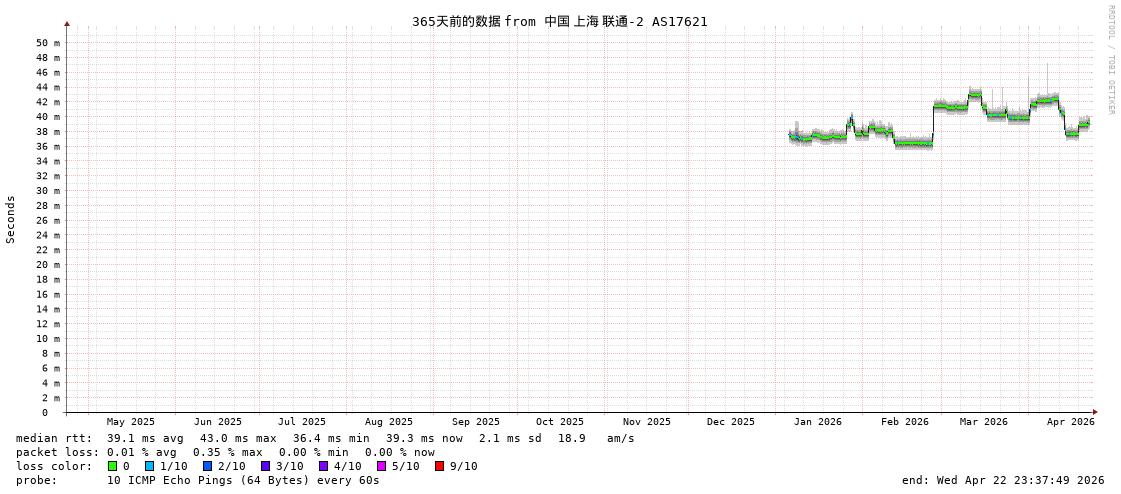This screenshot has width=1121, height=494.
Task: Click the purple 3/10 loss swatch
Action: (265, 466)
